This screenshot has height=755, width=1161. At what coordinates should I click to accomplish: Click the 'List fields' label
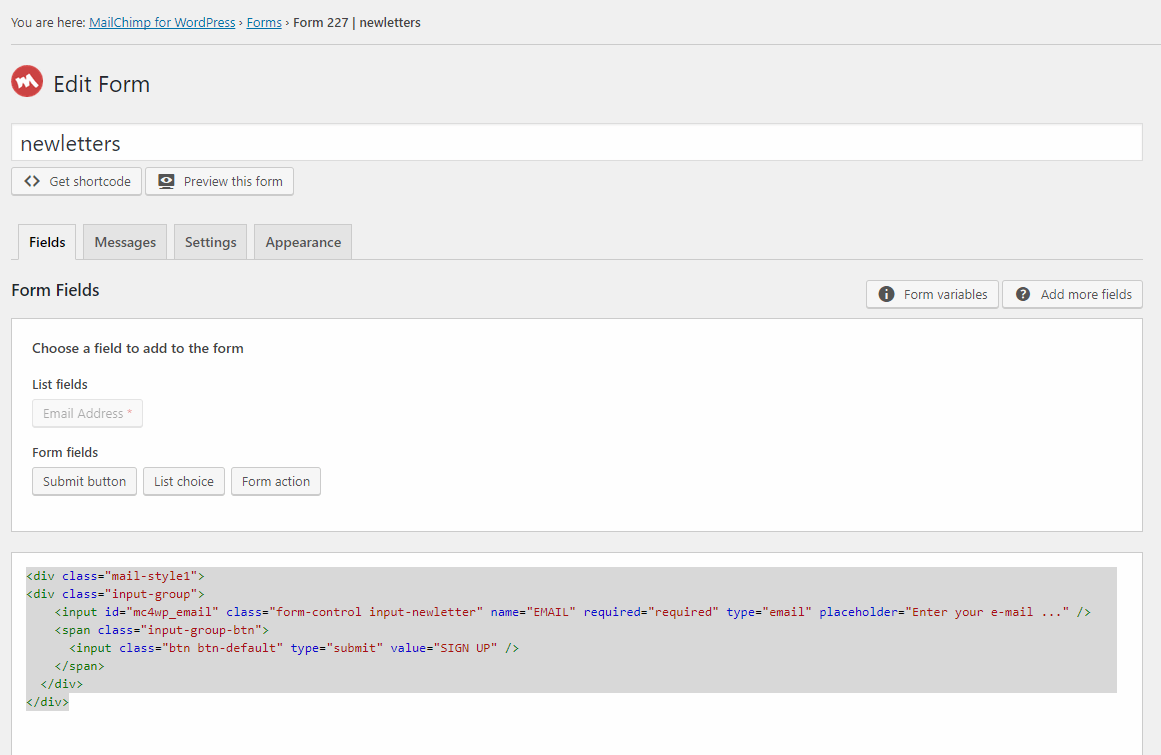(60, 385)
